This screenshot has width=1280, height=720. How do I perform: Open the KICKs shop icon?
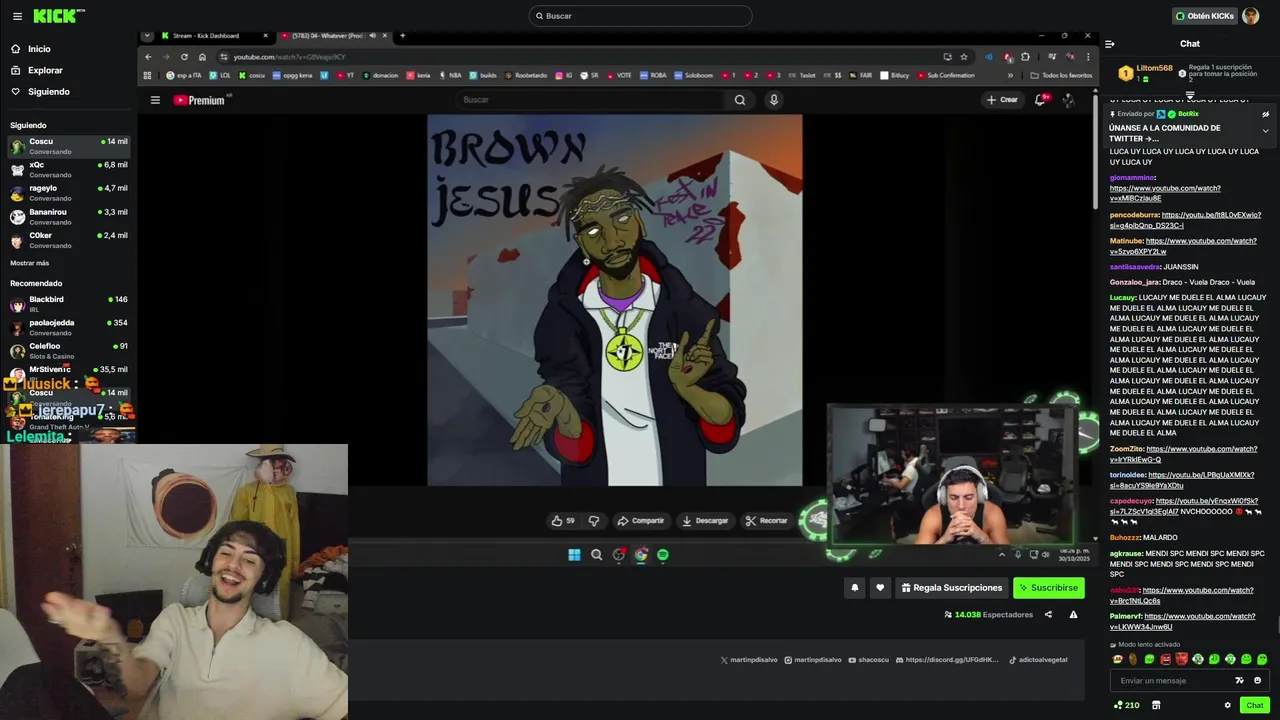pos(1156,705)
